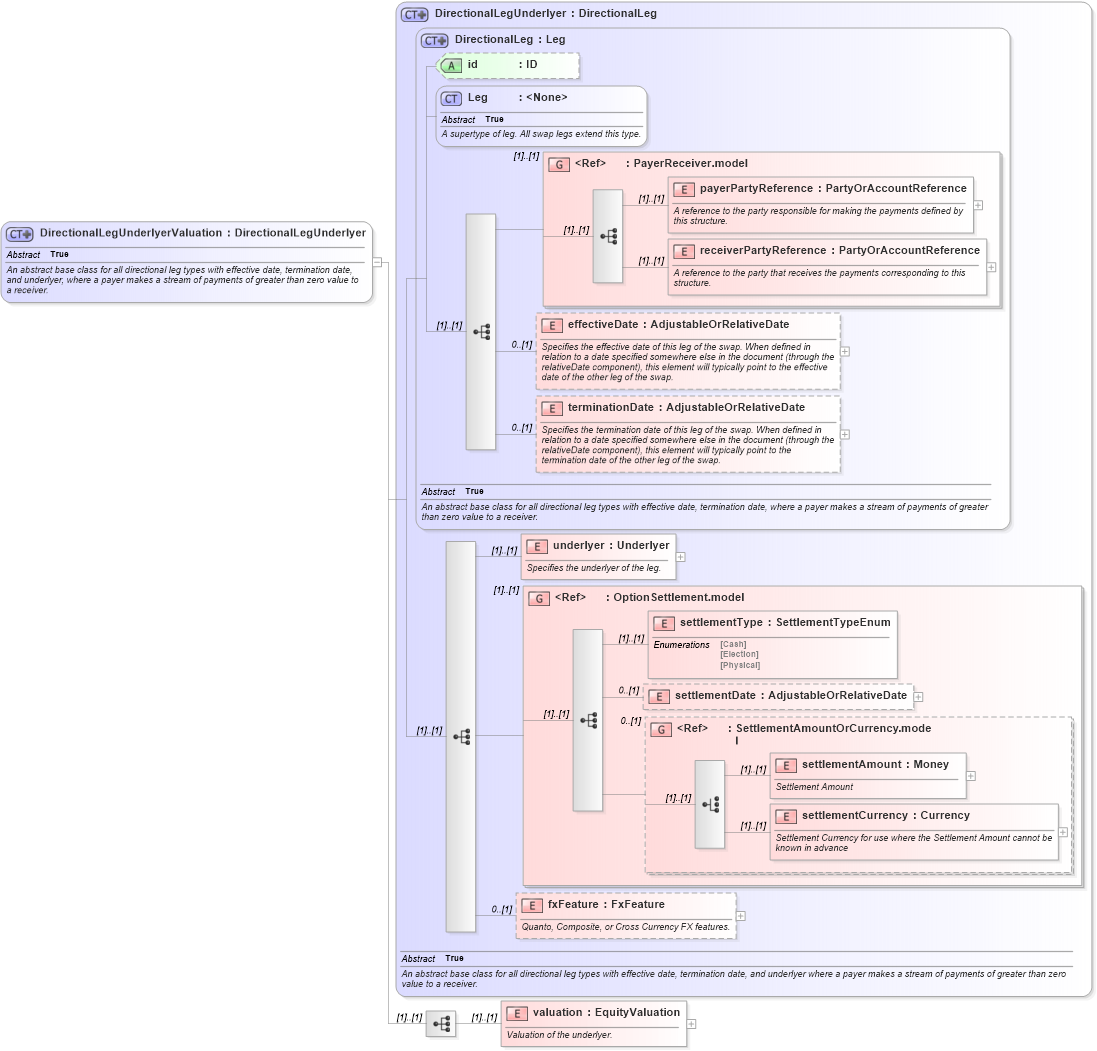This screenshot has width=1097, height=1051.
Task: Expand the fxFeature element via its plus box
Action: click(740, 915)
